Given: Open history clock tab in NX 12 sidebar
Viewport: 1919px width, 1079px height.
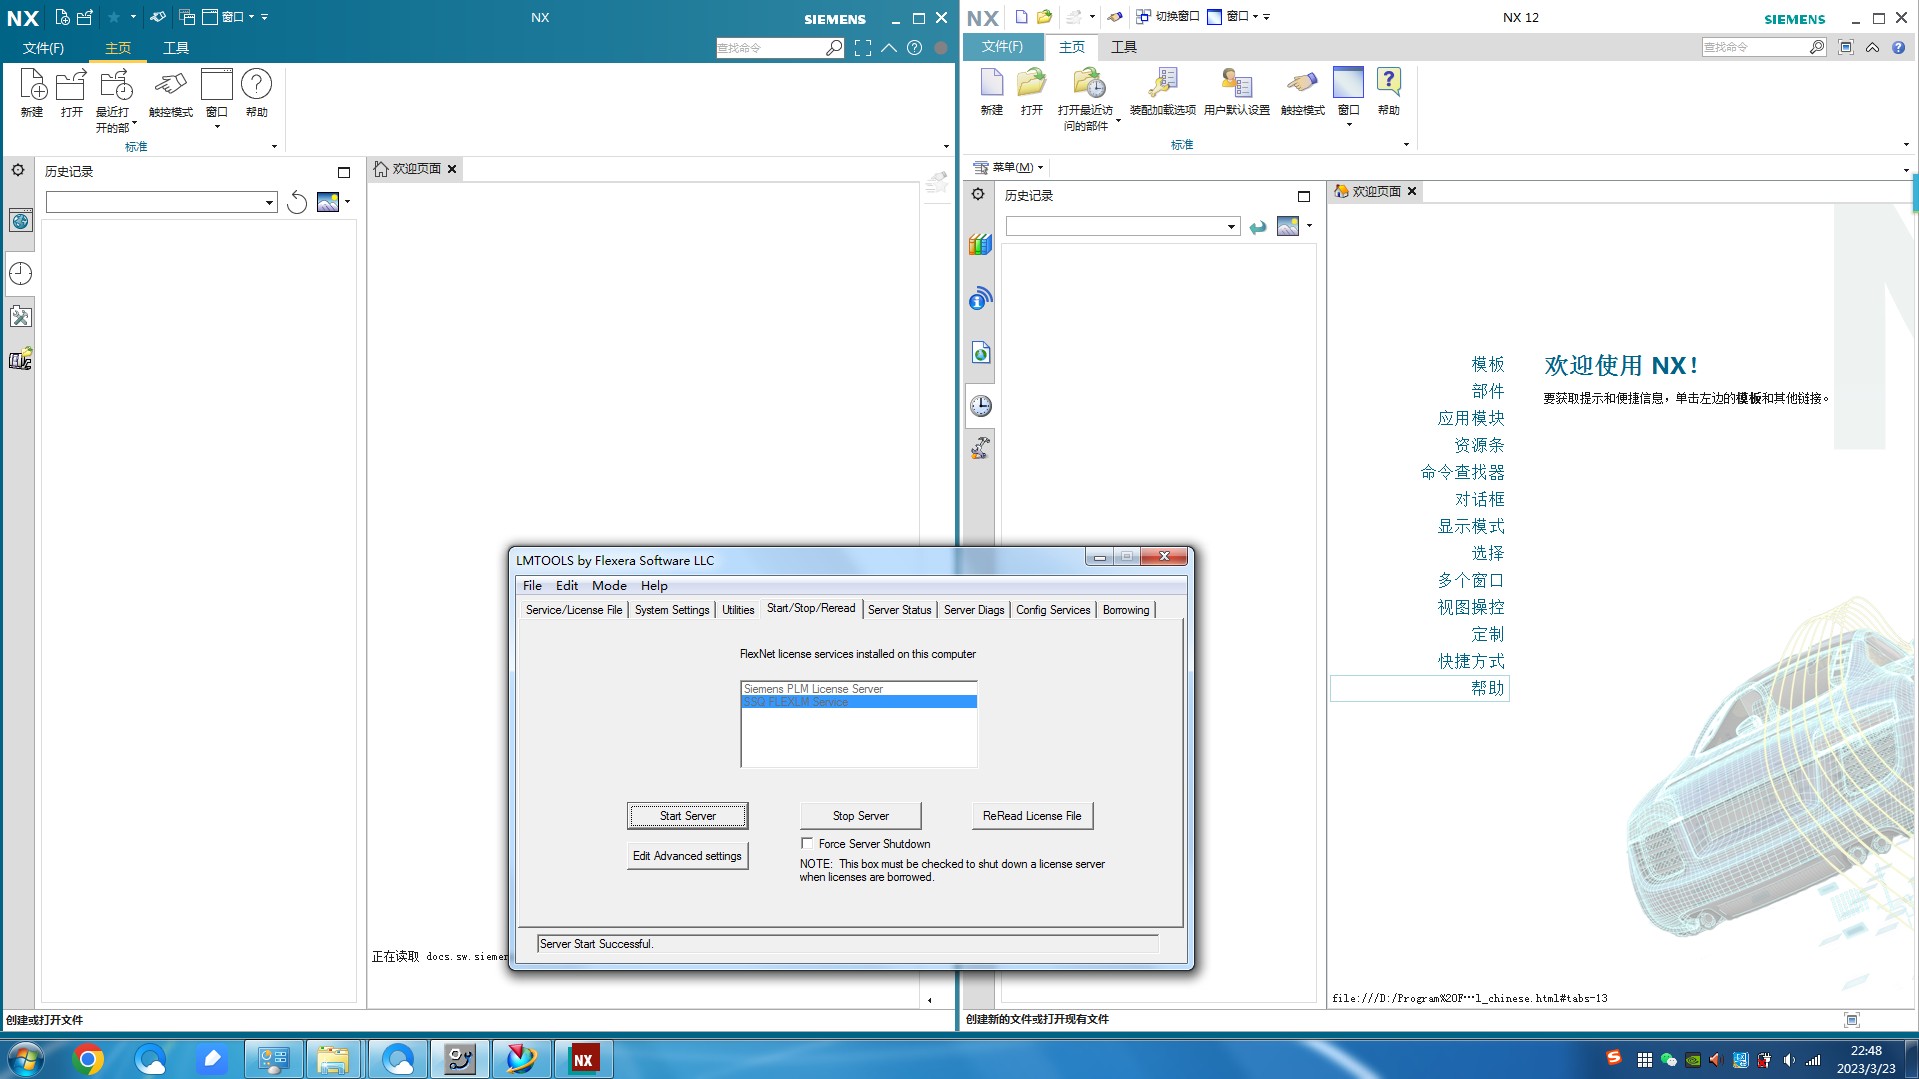Looking at the screenshot, I should [980, 405].
